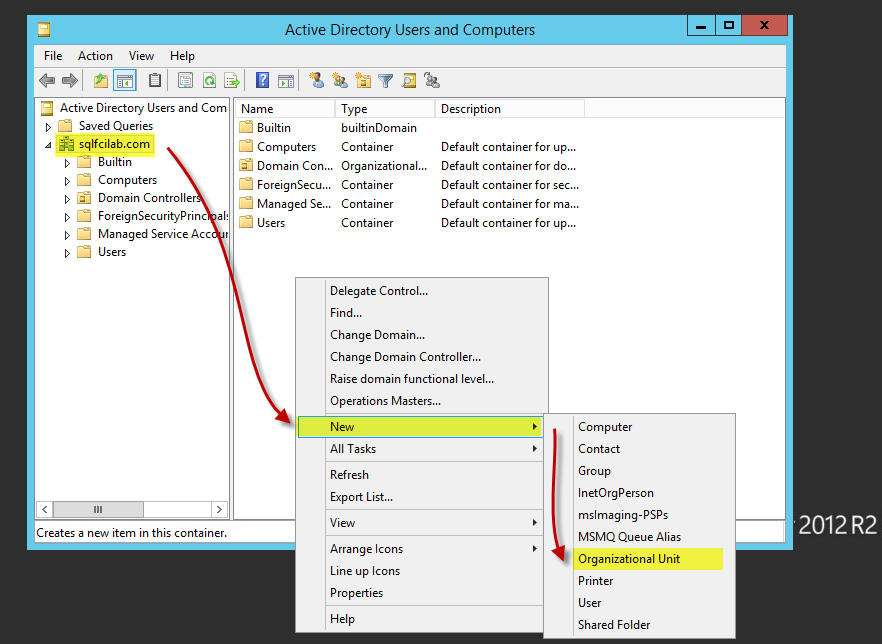Select Operations Masters... menu entry

pyautogui.click(x=420, y=400)
